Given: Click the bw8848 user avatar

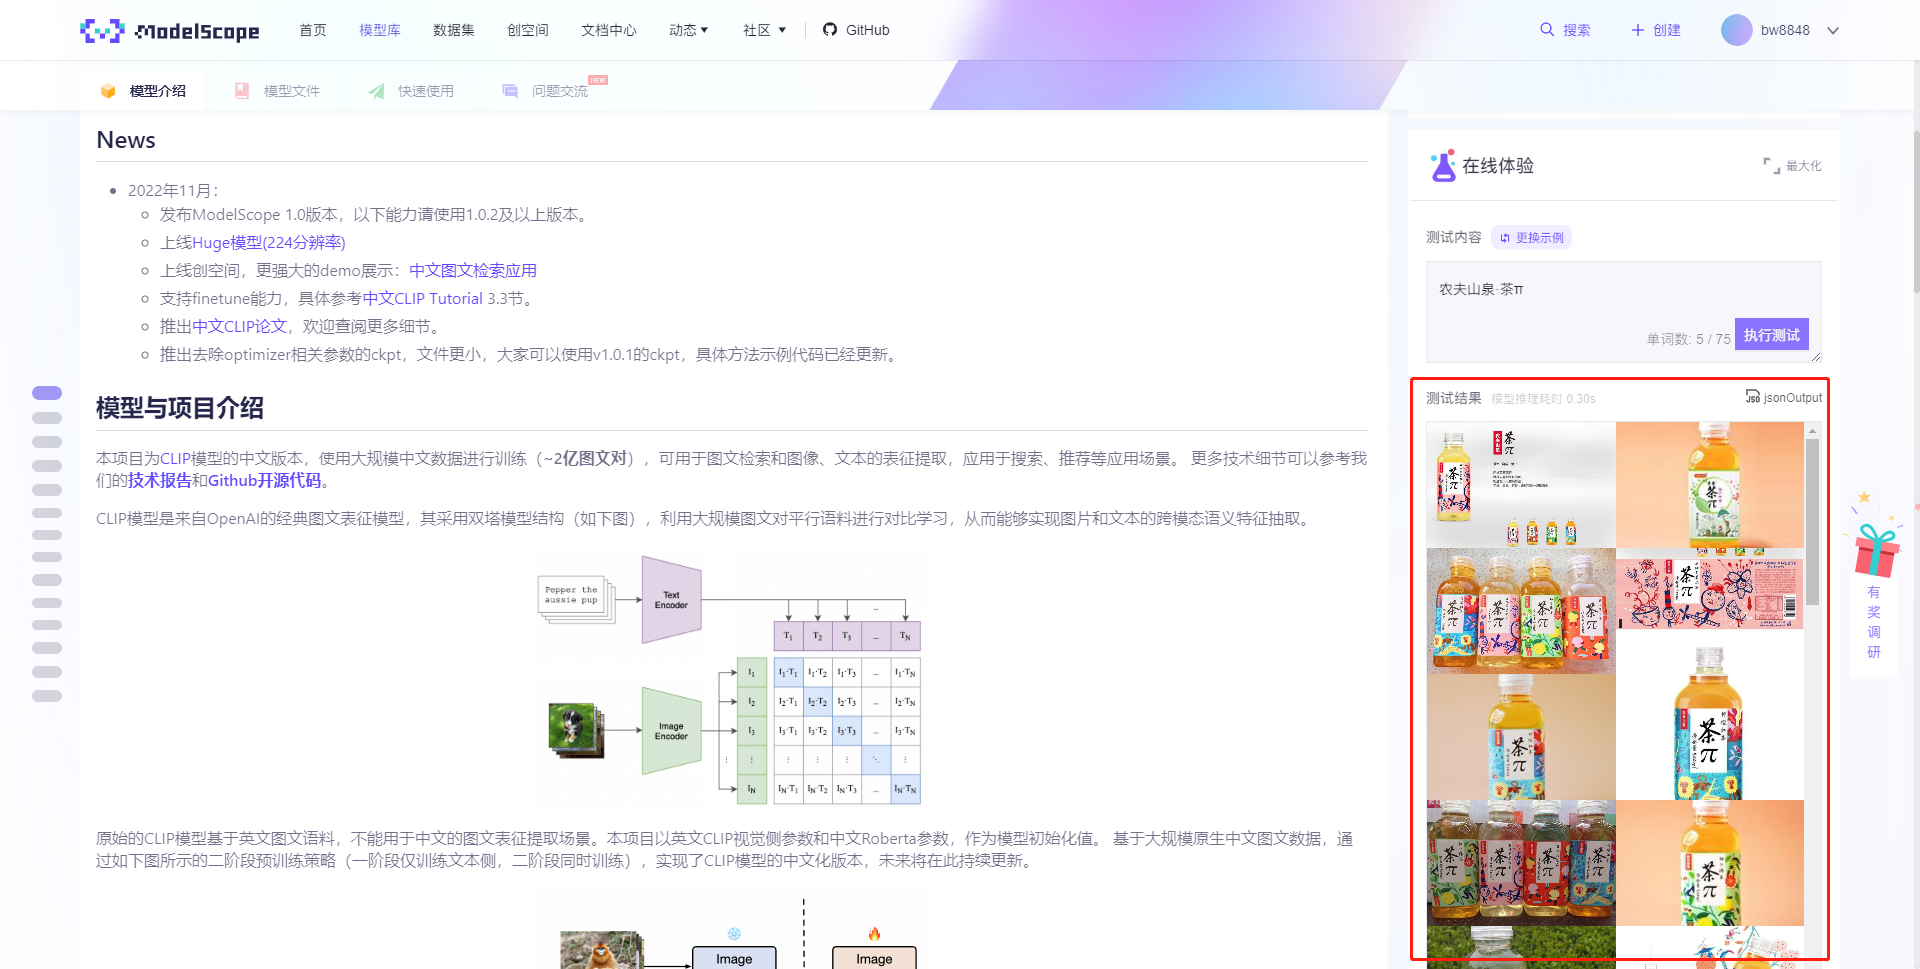Looking at the screenshot, I should (x=1737, y=30).
